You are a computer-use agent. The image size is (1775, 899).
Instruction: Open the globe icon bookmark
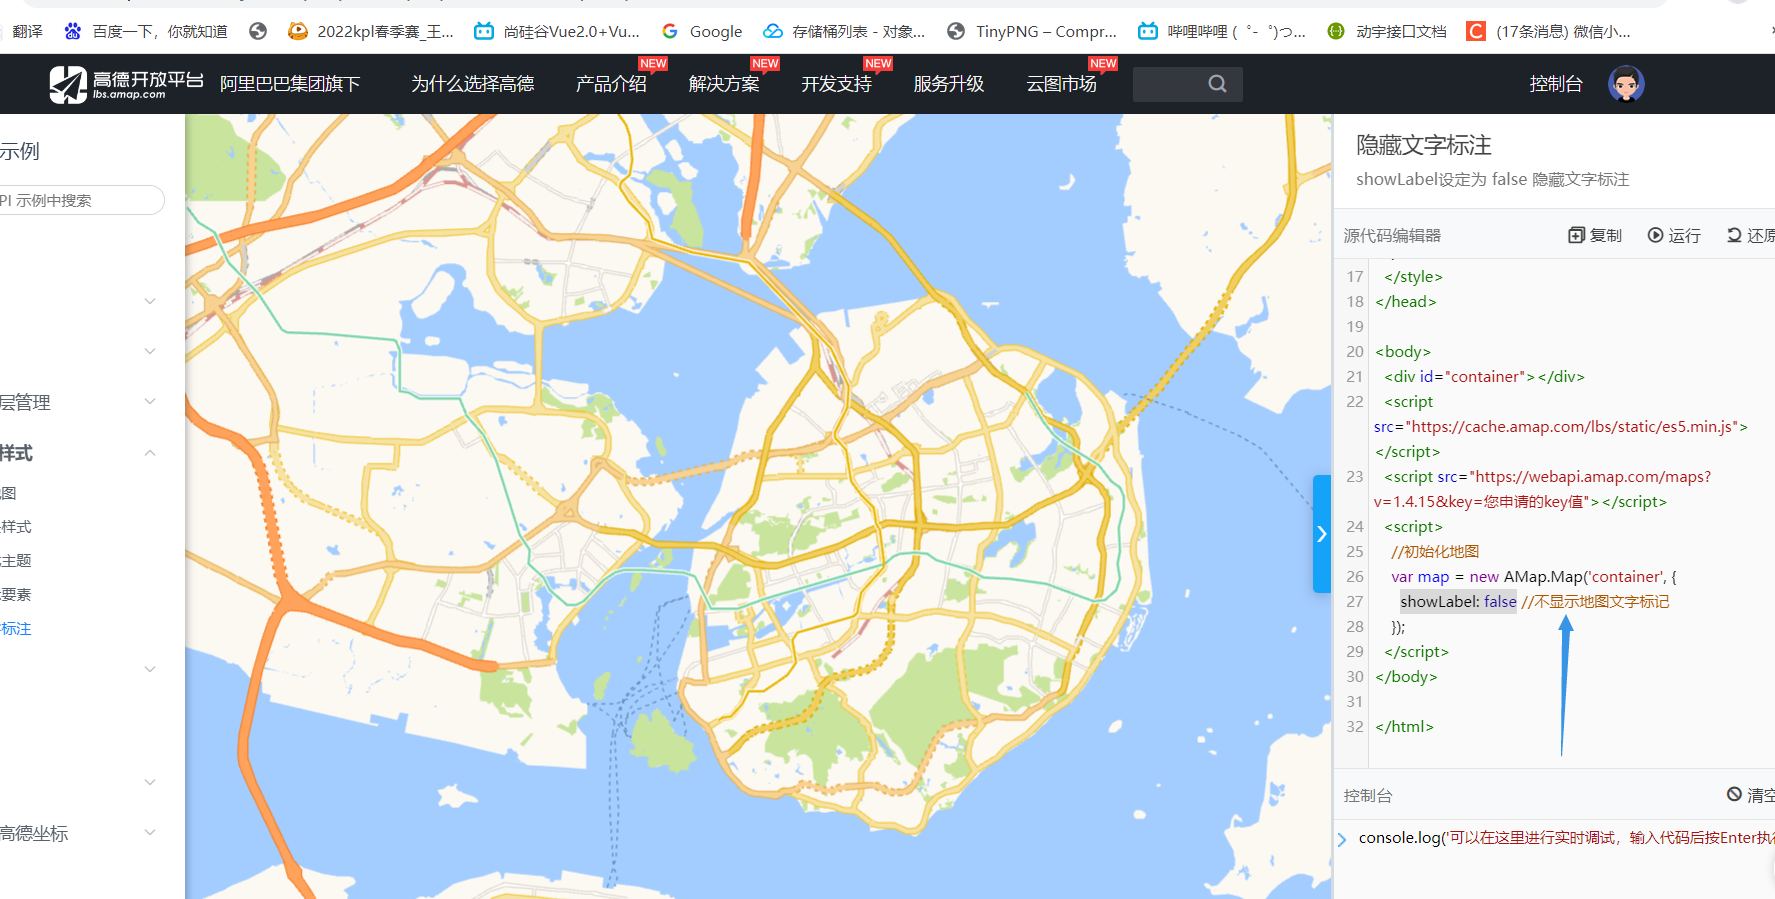click(258, 31)
